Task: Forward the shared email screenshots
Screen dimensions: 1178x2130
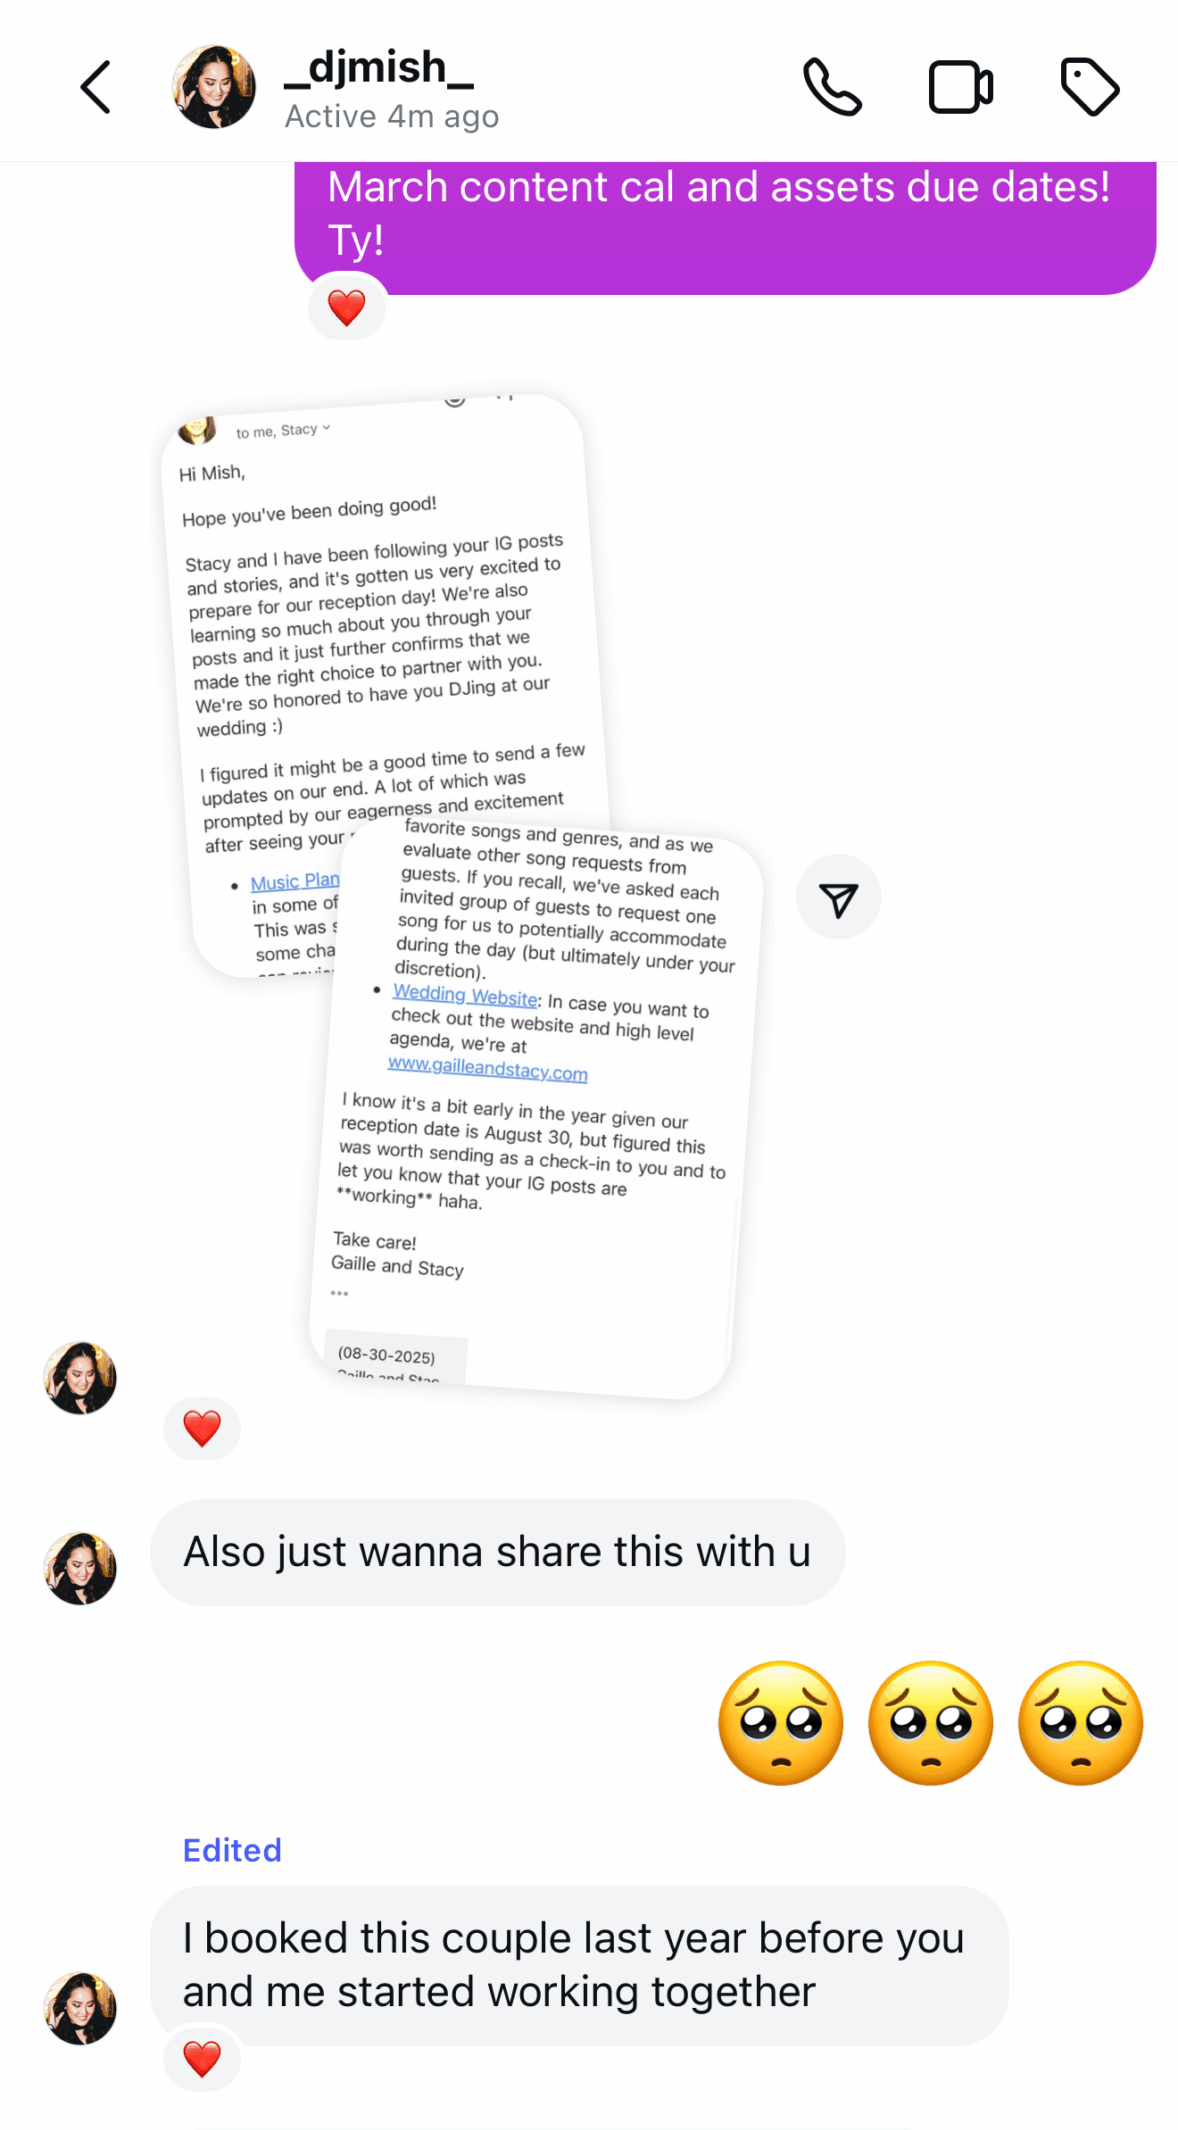Action: coord(838,897)
